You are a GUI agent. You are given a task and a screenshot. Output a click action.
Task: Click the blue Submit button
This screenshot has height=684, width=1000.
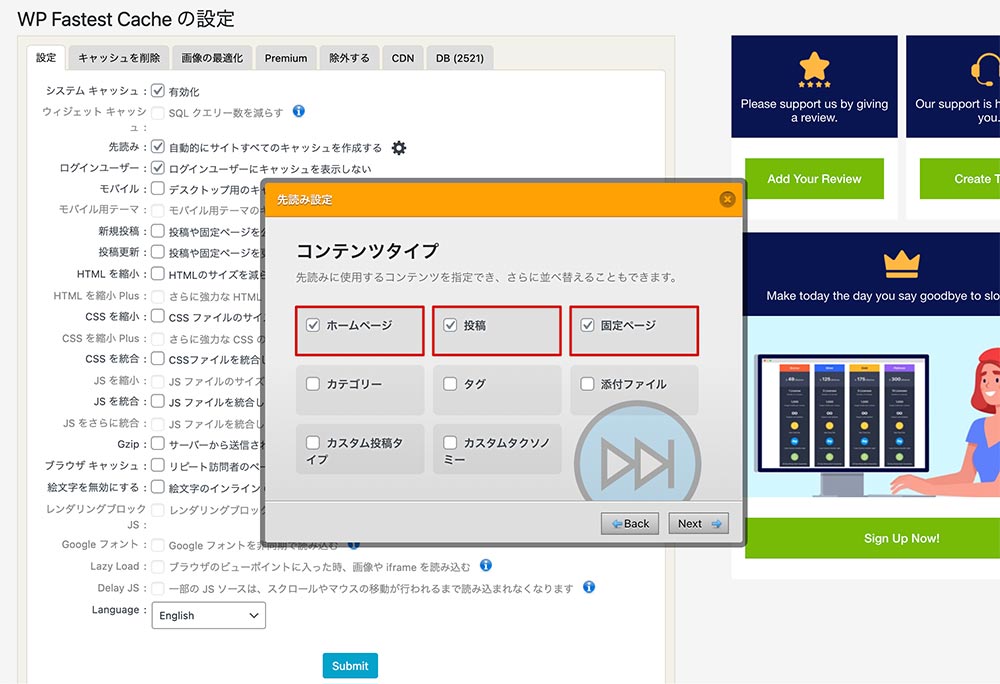350,665
